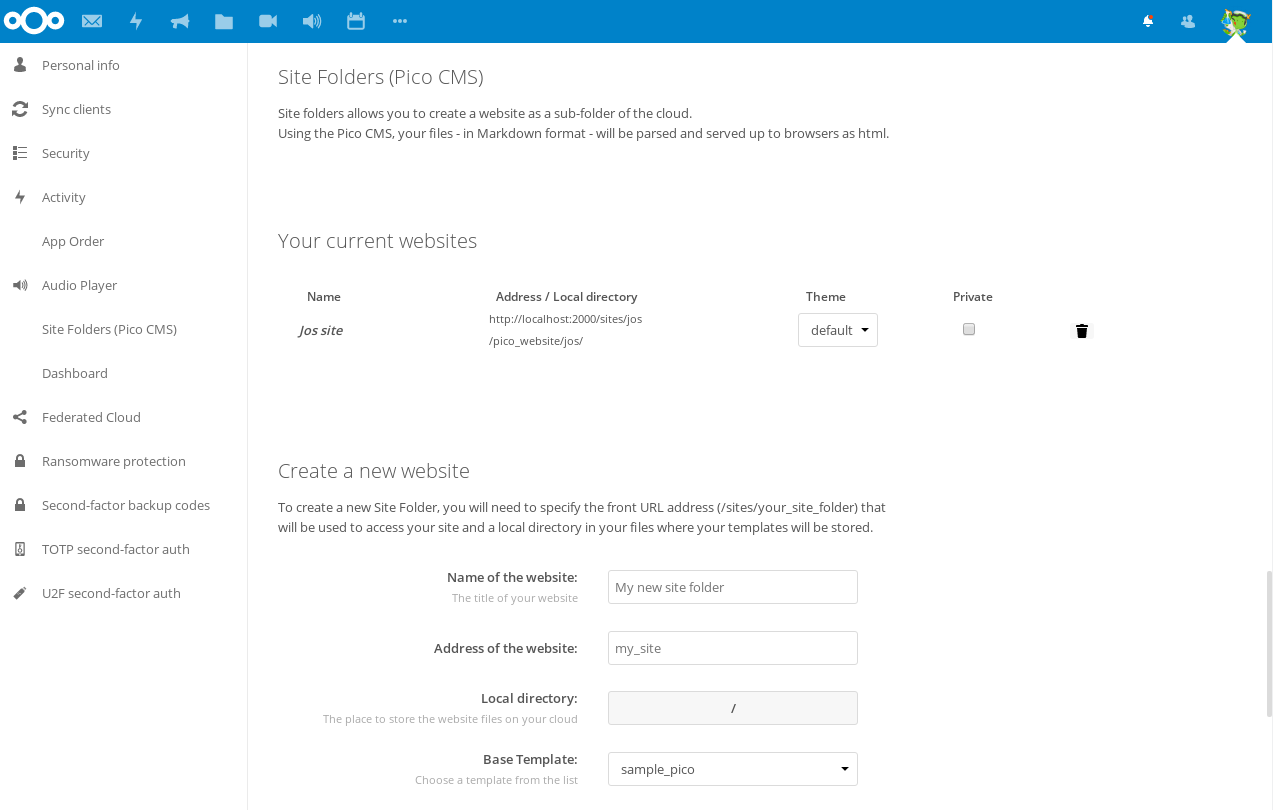Click the vertical page scrollbar
Viewport: 1273px width, 810px height.
pos(1269,644)
